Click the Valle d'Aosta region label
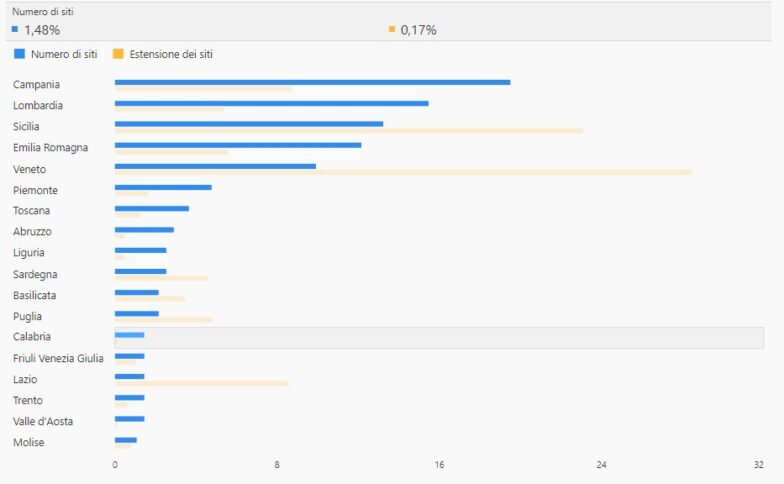 click(43, 421)
